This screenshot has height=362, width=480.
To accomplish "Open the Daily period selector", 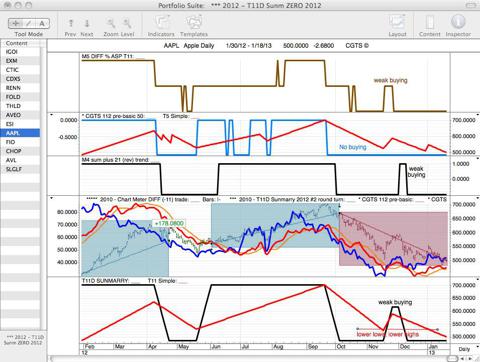I will [x=464, y=349].
